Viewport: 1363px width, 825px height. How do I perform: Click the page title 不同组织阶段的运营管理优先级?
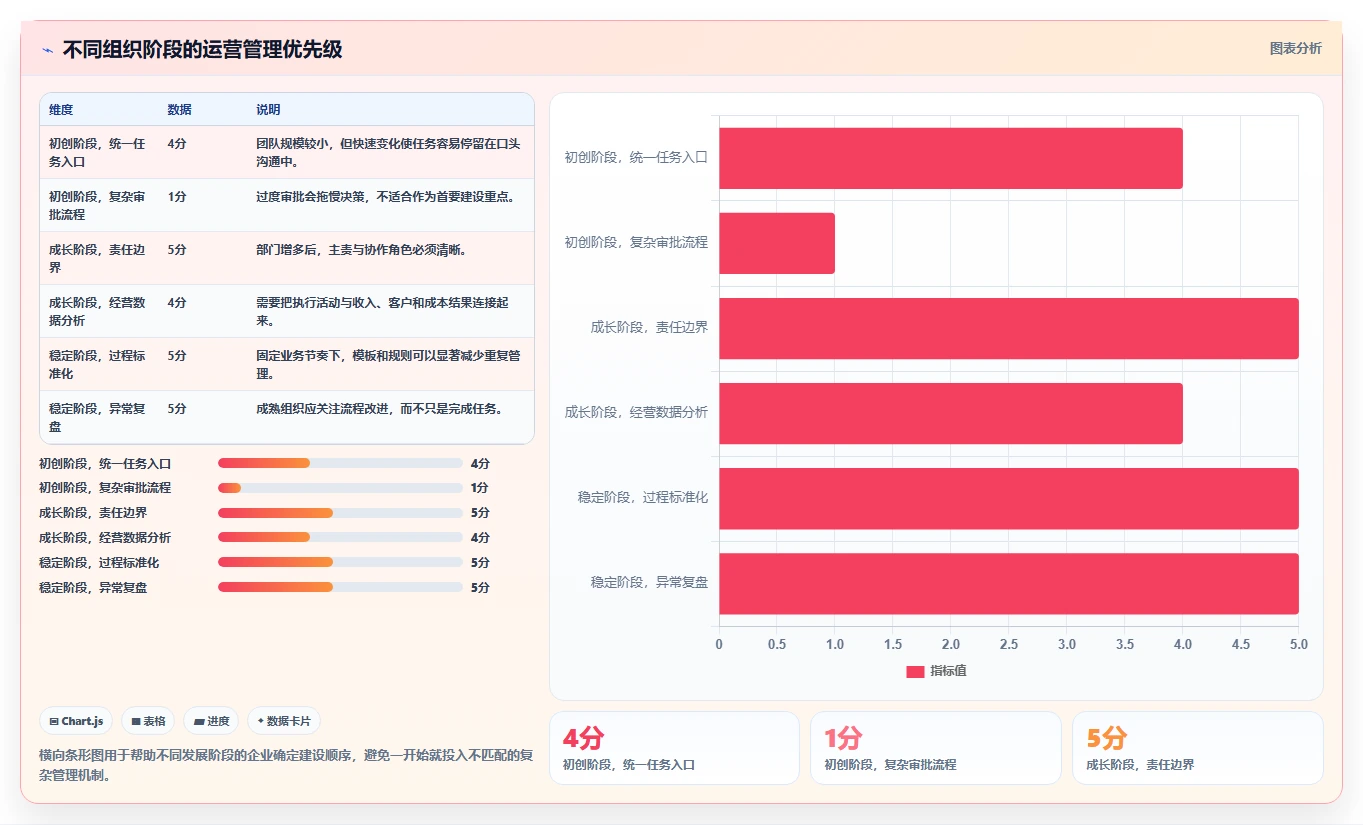(203, 50)
